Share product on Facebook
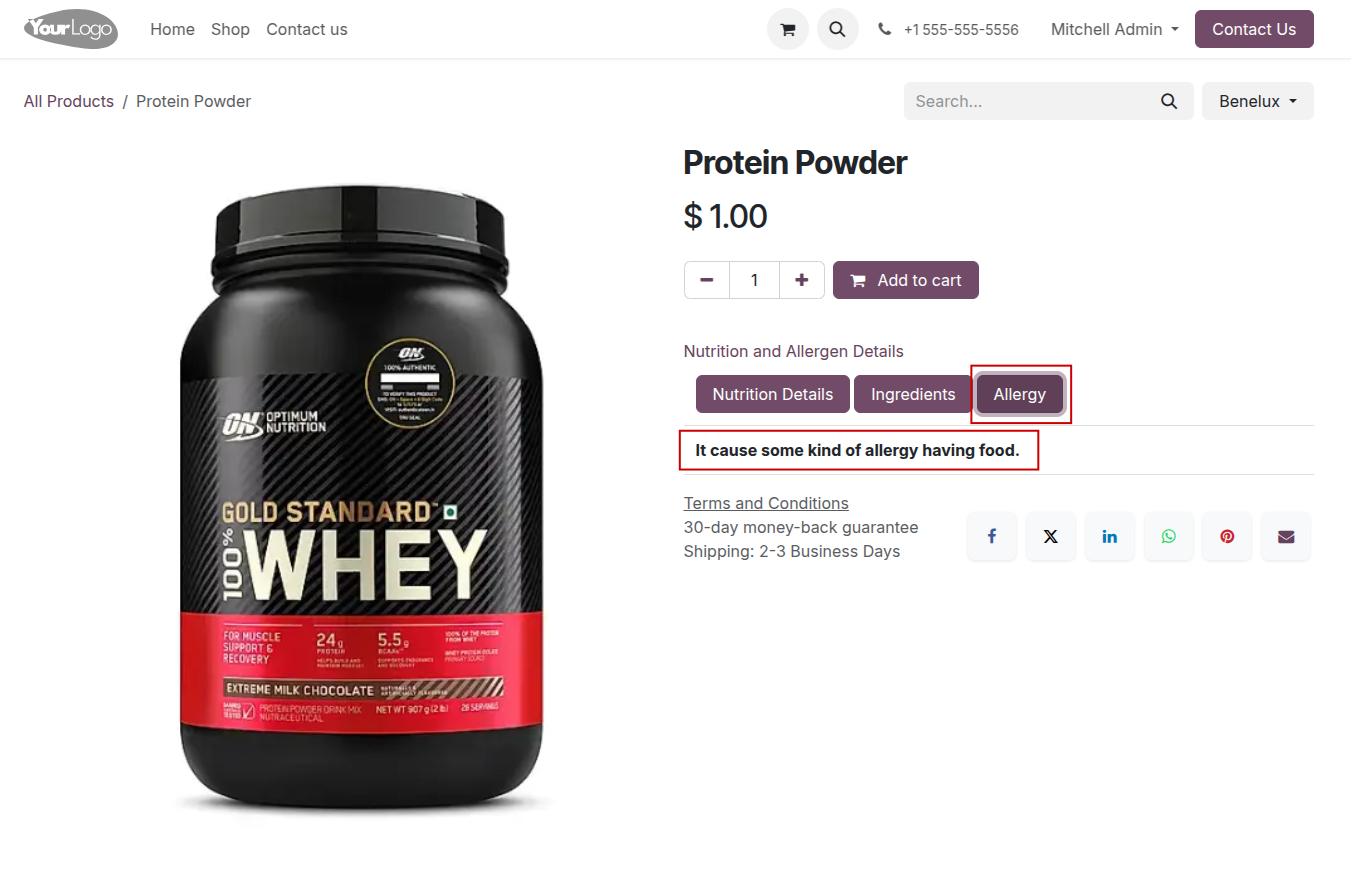This screenshot has width=1351, height=872. pyautogui.click(x=992, y=536)
